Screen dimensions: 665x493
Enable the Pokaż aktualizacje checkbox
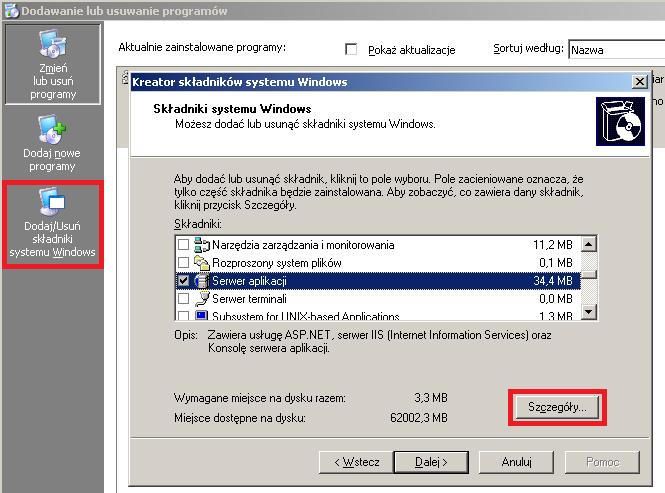click(x=351, y=49)
